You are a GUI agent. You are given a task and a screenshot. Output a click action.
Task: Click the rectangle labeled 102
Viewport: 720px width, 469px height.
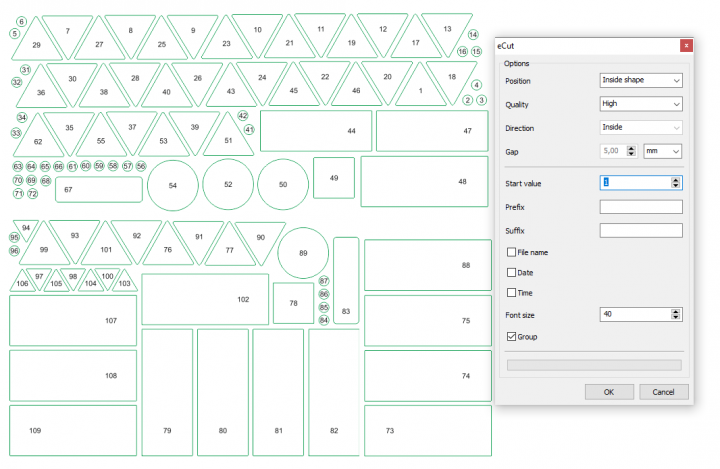coord(205,299)
